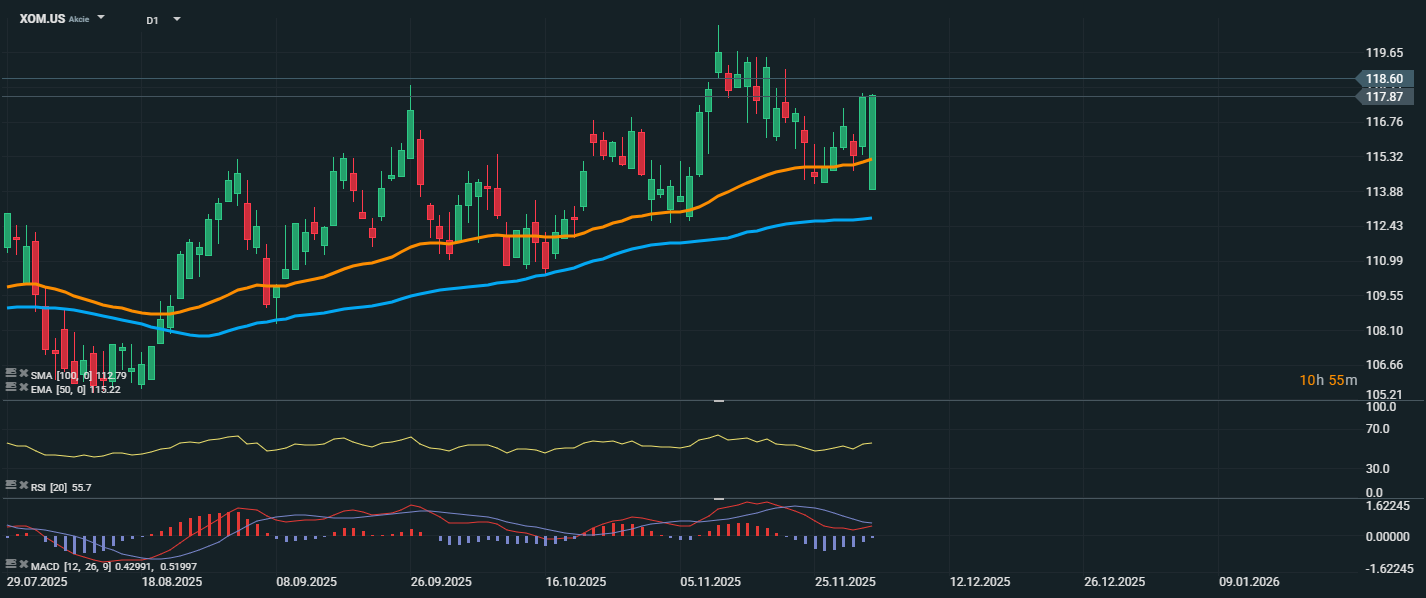Open the D1 timeframe dropdown
This screenshot has height=598, width=1426.
tap(177, 19)
